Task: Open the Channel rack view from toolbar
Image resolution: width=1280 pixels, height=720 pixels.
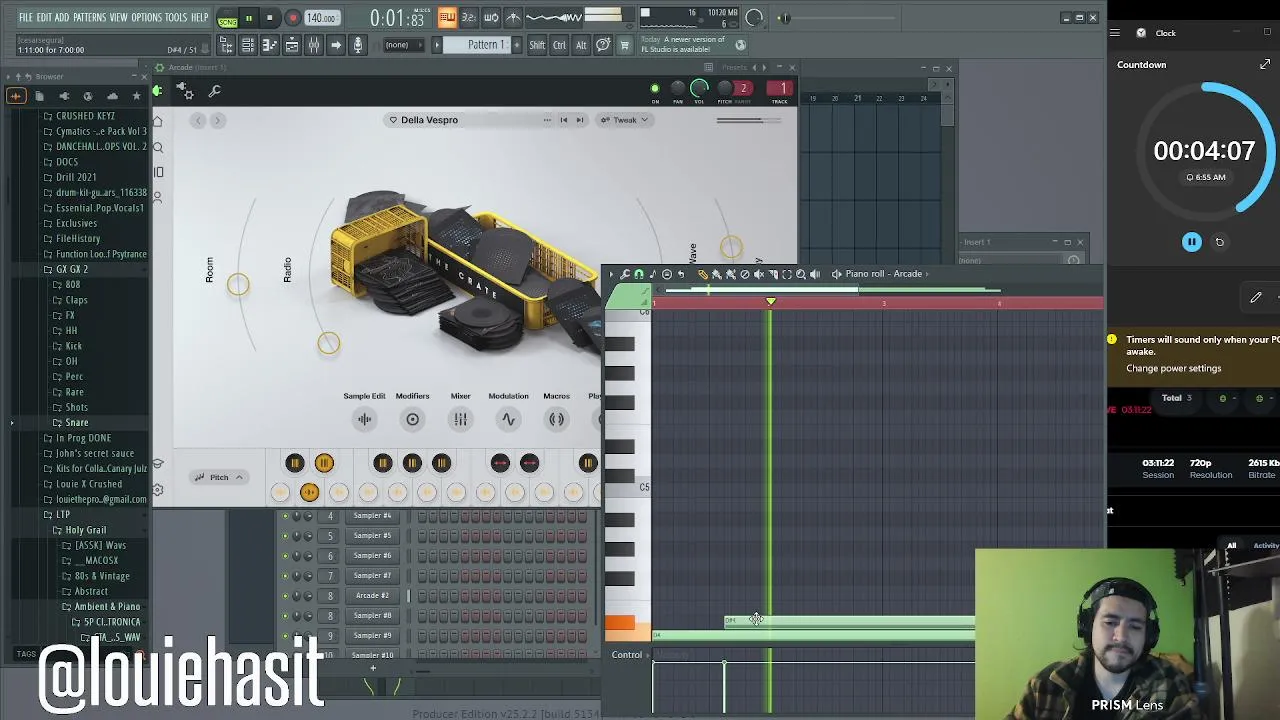Action: coord(248,45)
